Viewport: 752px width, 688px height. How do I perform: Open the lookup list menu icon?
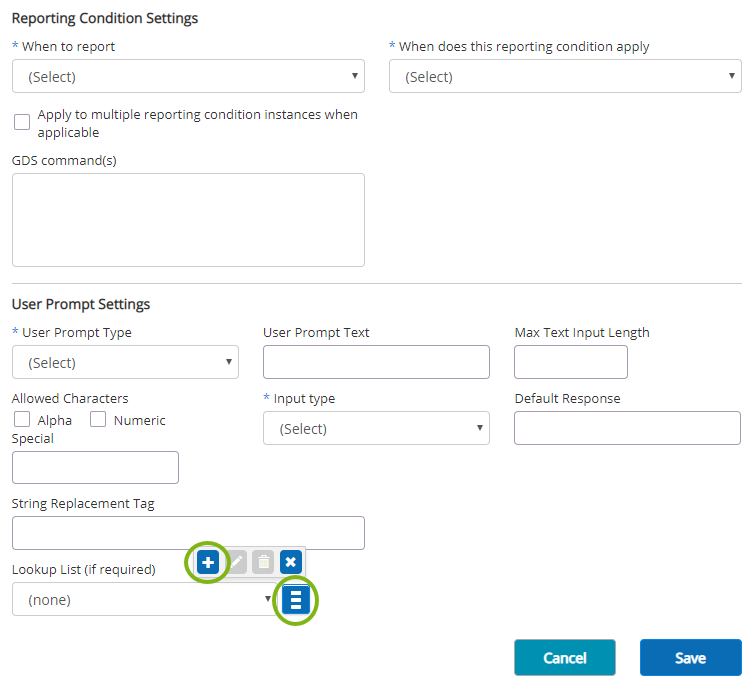[x=295, y=600]
